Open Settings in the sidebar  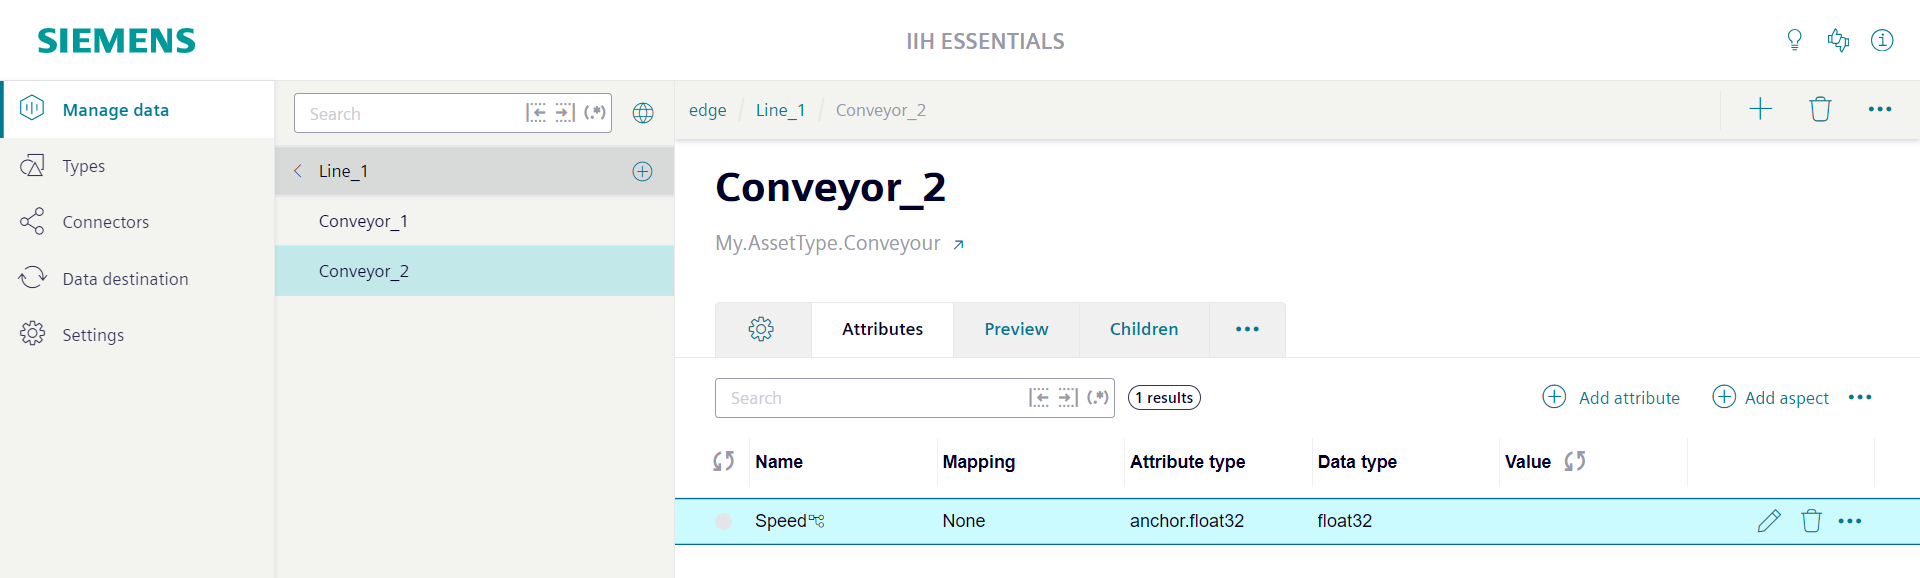tap(137, 335)
